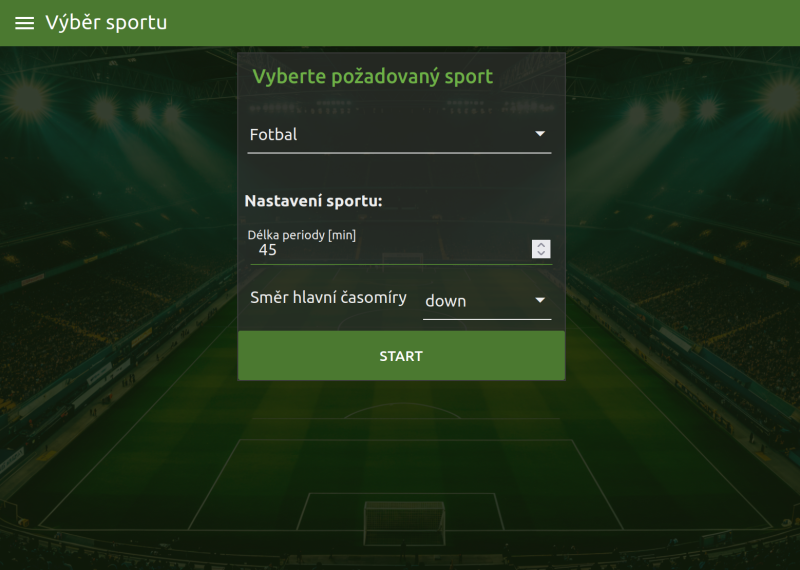This screenshot has height=570, width=800.
Task: Expand the timer direction dropdown showing down
Action: point(486,301)
